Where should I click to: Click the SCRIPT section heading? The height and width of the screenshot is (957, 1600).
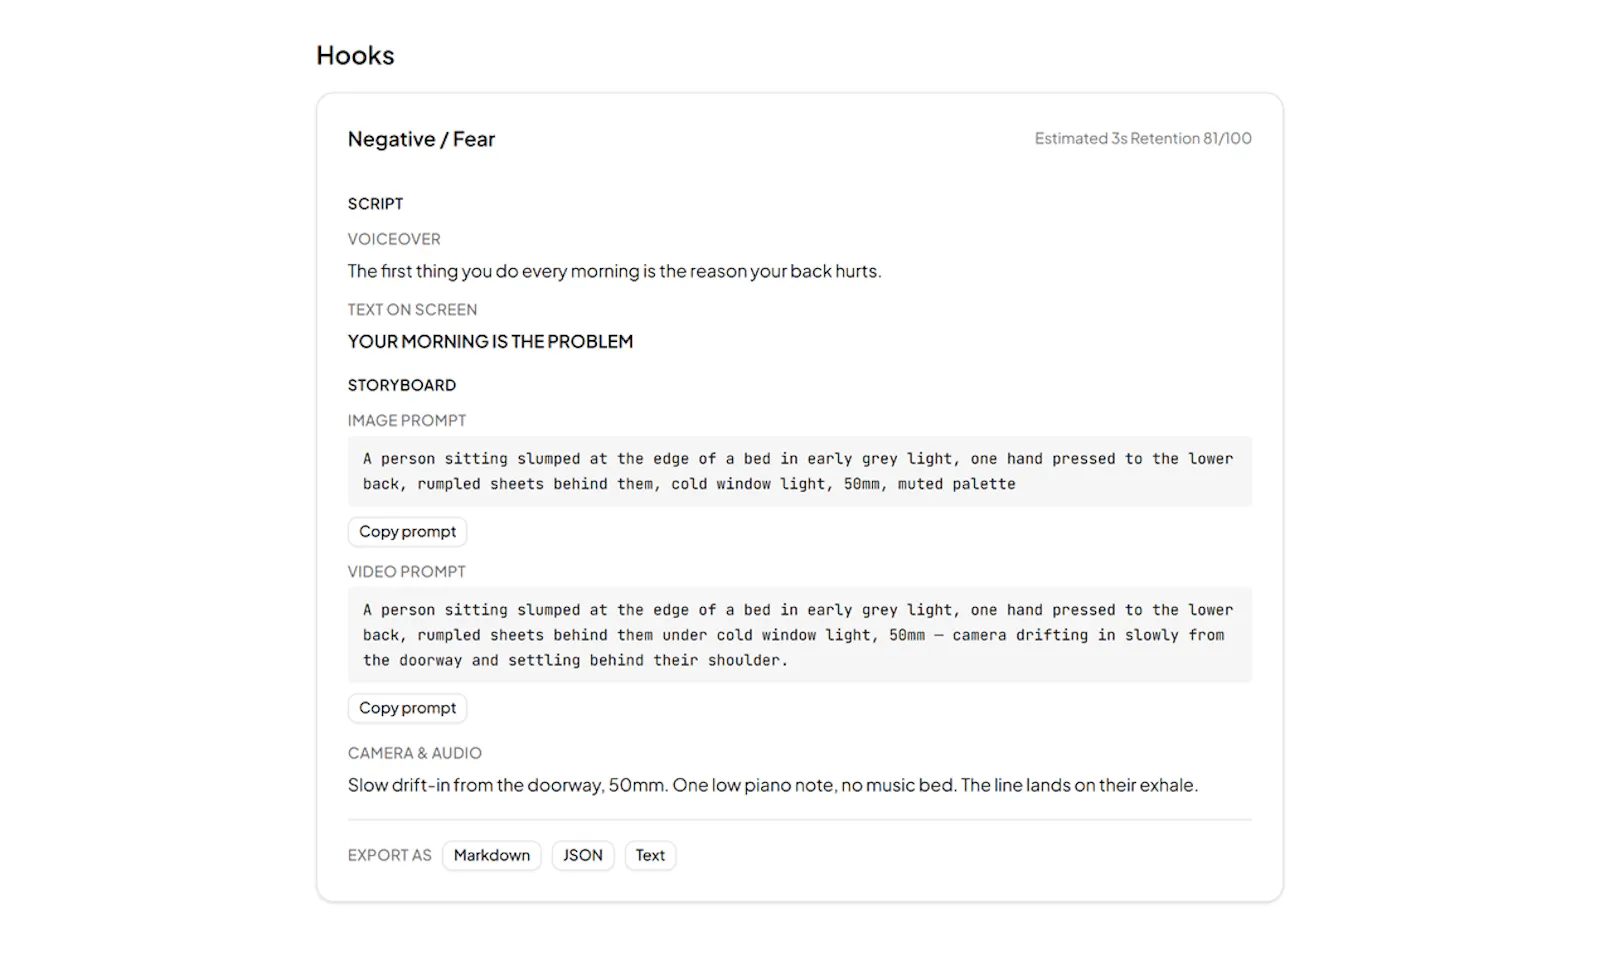click(375, 203)
